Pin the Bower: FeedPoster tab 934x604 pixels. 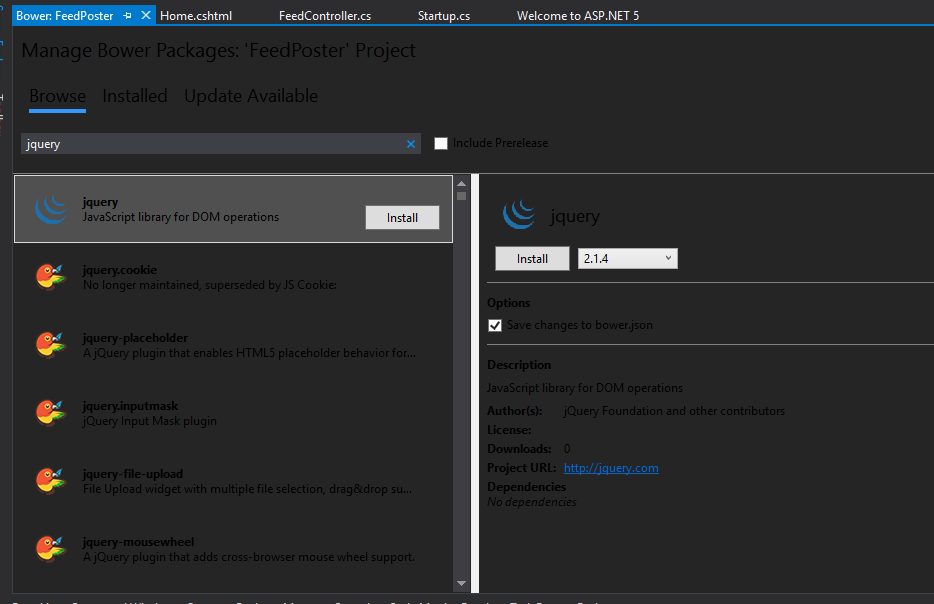[128, 16]
